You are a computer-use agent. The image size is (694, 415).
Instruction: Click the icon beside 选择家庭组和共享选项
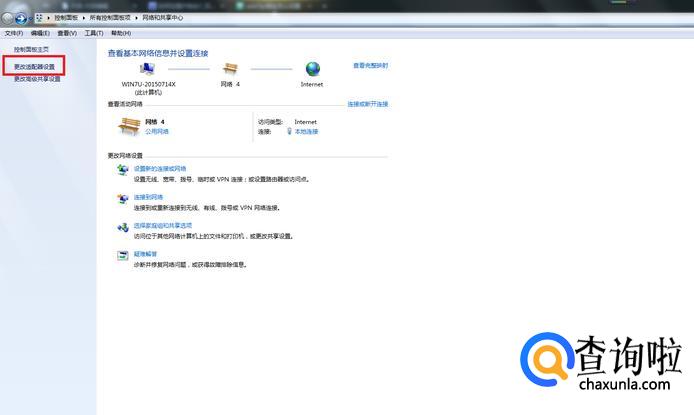click(123, 230)
